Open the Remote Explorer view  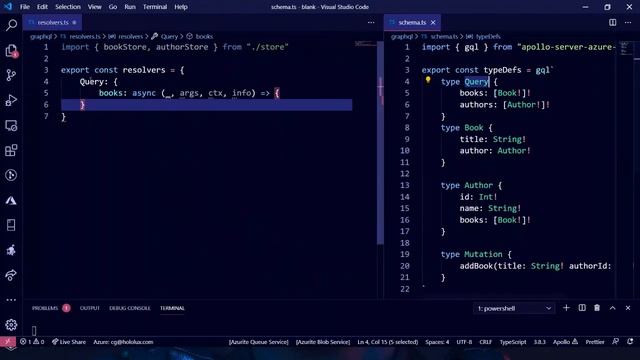click(x=11, y=125)
